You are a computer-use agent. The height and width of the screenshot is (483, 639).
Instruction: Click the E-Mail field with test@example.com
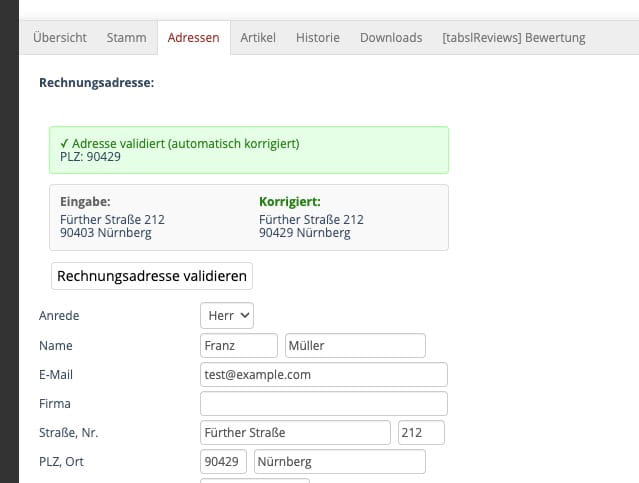pyautogui.click(x=324, y=375)
